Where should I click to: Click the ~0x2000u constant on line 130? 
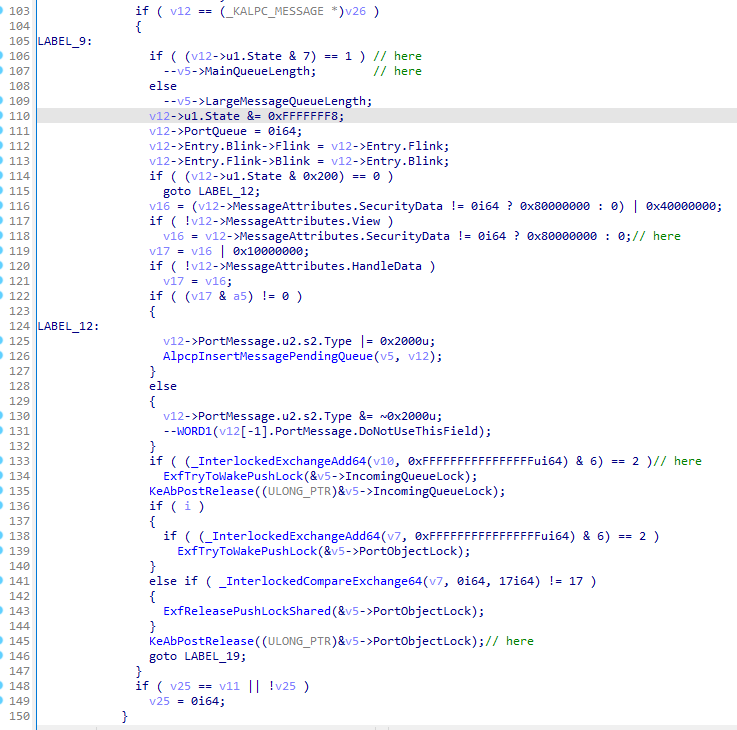(x=408, y=416)
